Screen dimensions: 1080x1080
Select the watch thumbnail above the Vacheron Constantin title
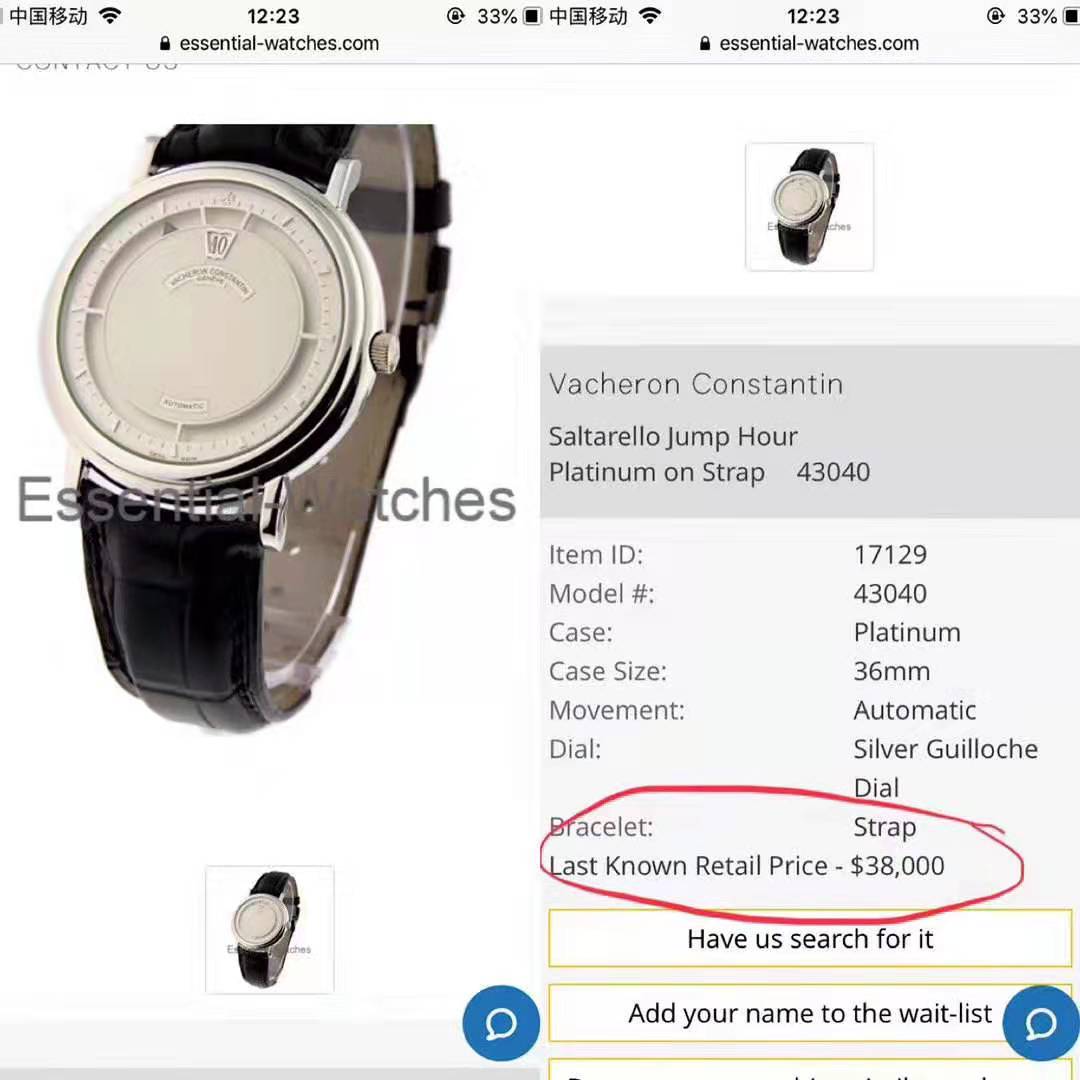809,207
